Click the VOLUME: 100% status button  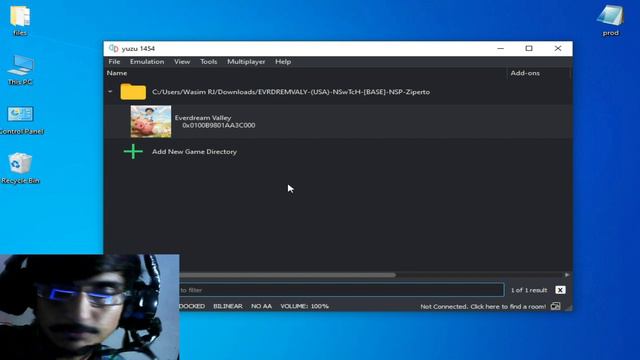pos(304,306)
